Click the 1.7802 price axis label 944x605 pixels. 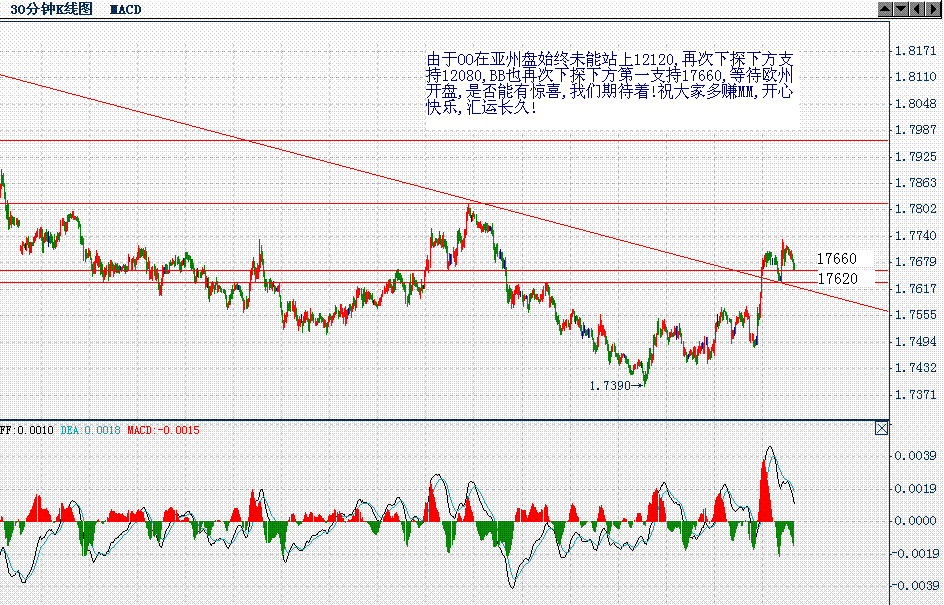(x=915, y=209)
